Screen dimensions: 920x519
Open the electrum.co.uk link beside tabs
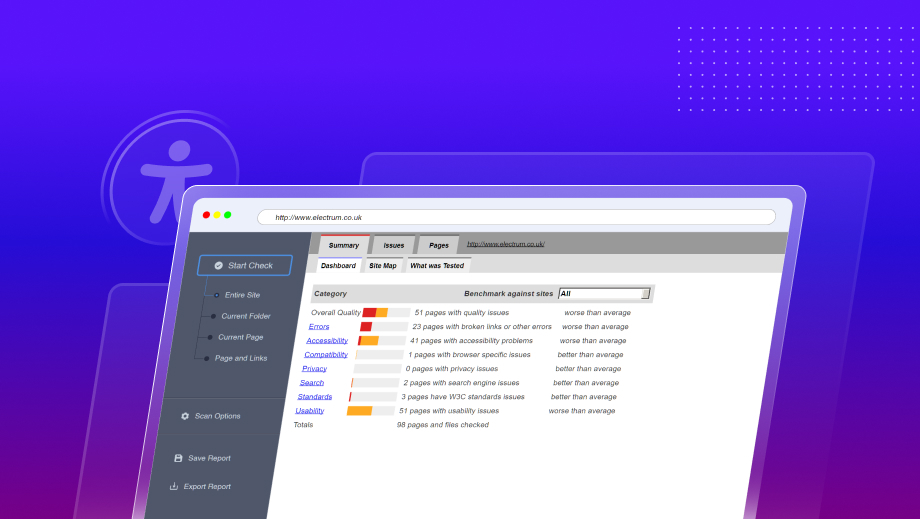point(506,244)
